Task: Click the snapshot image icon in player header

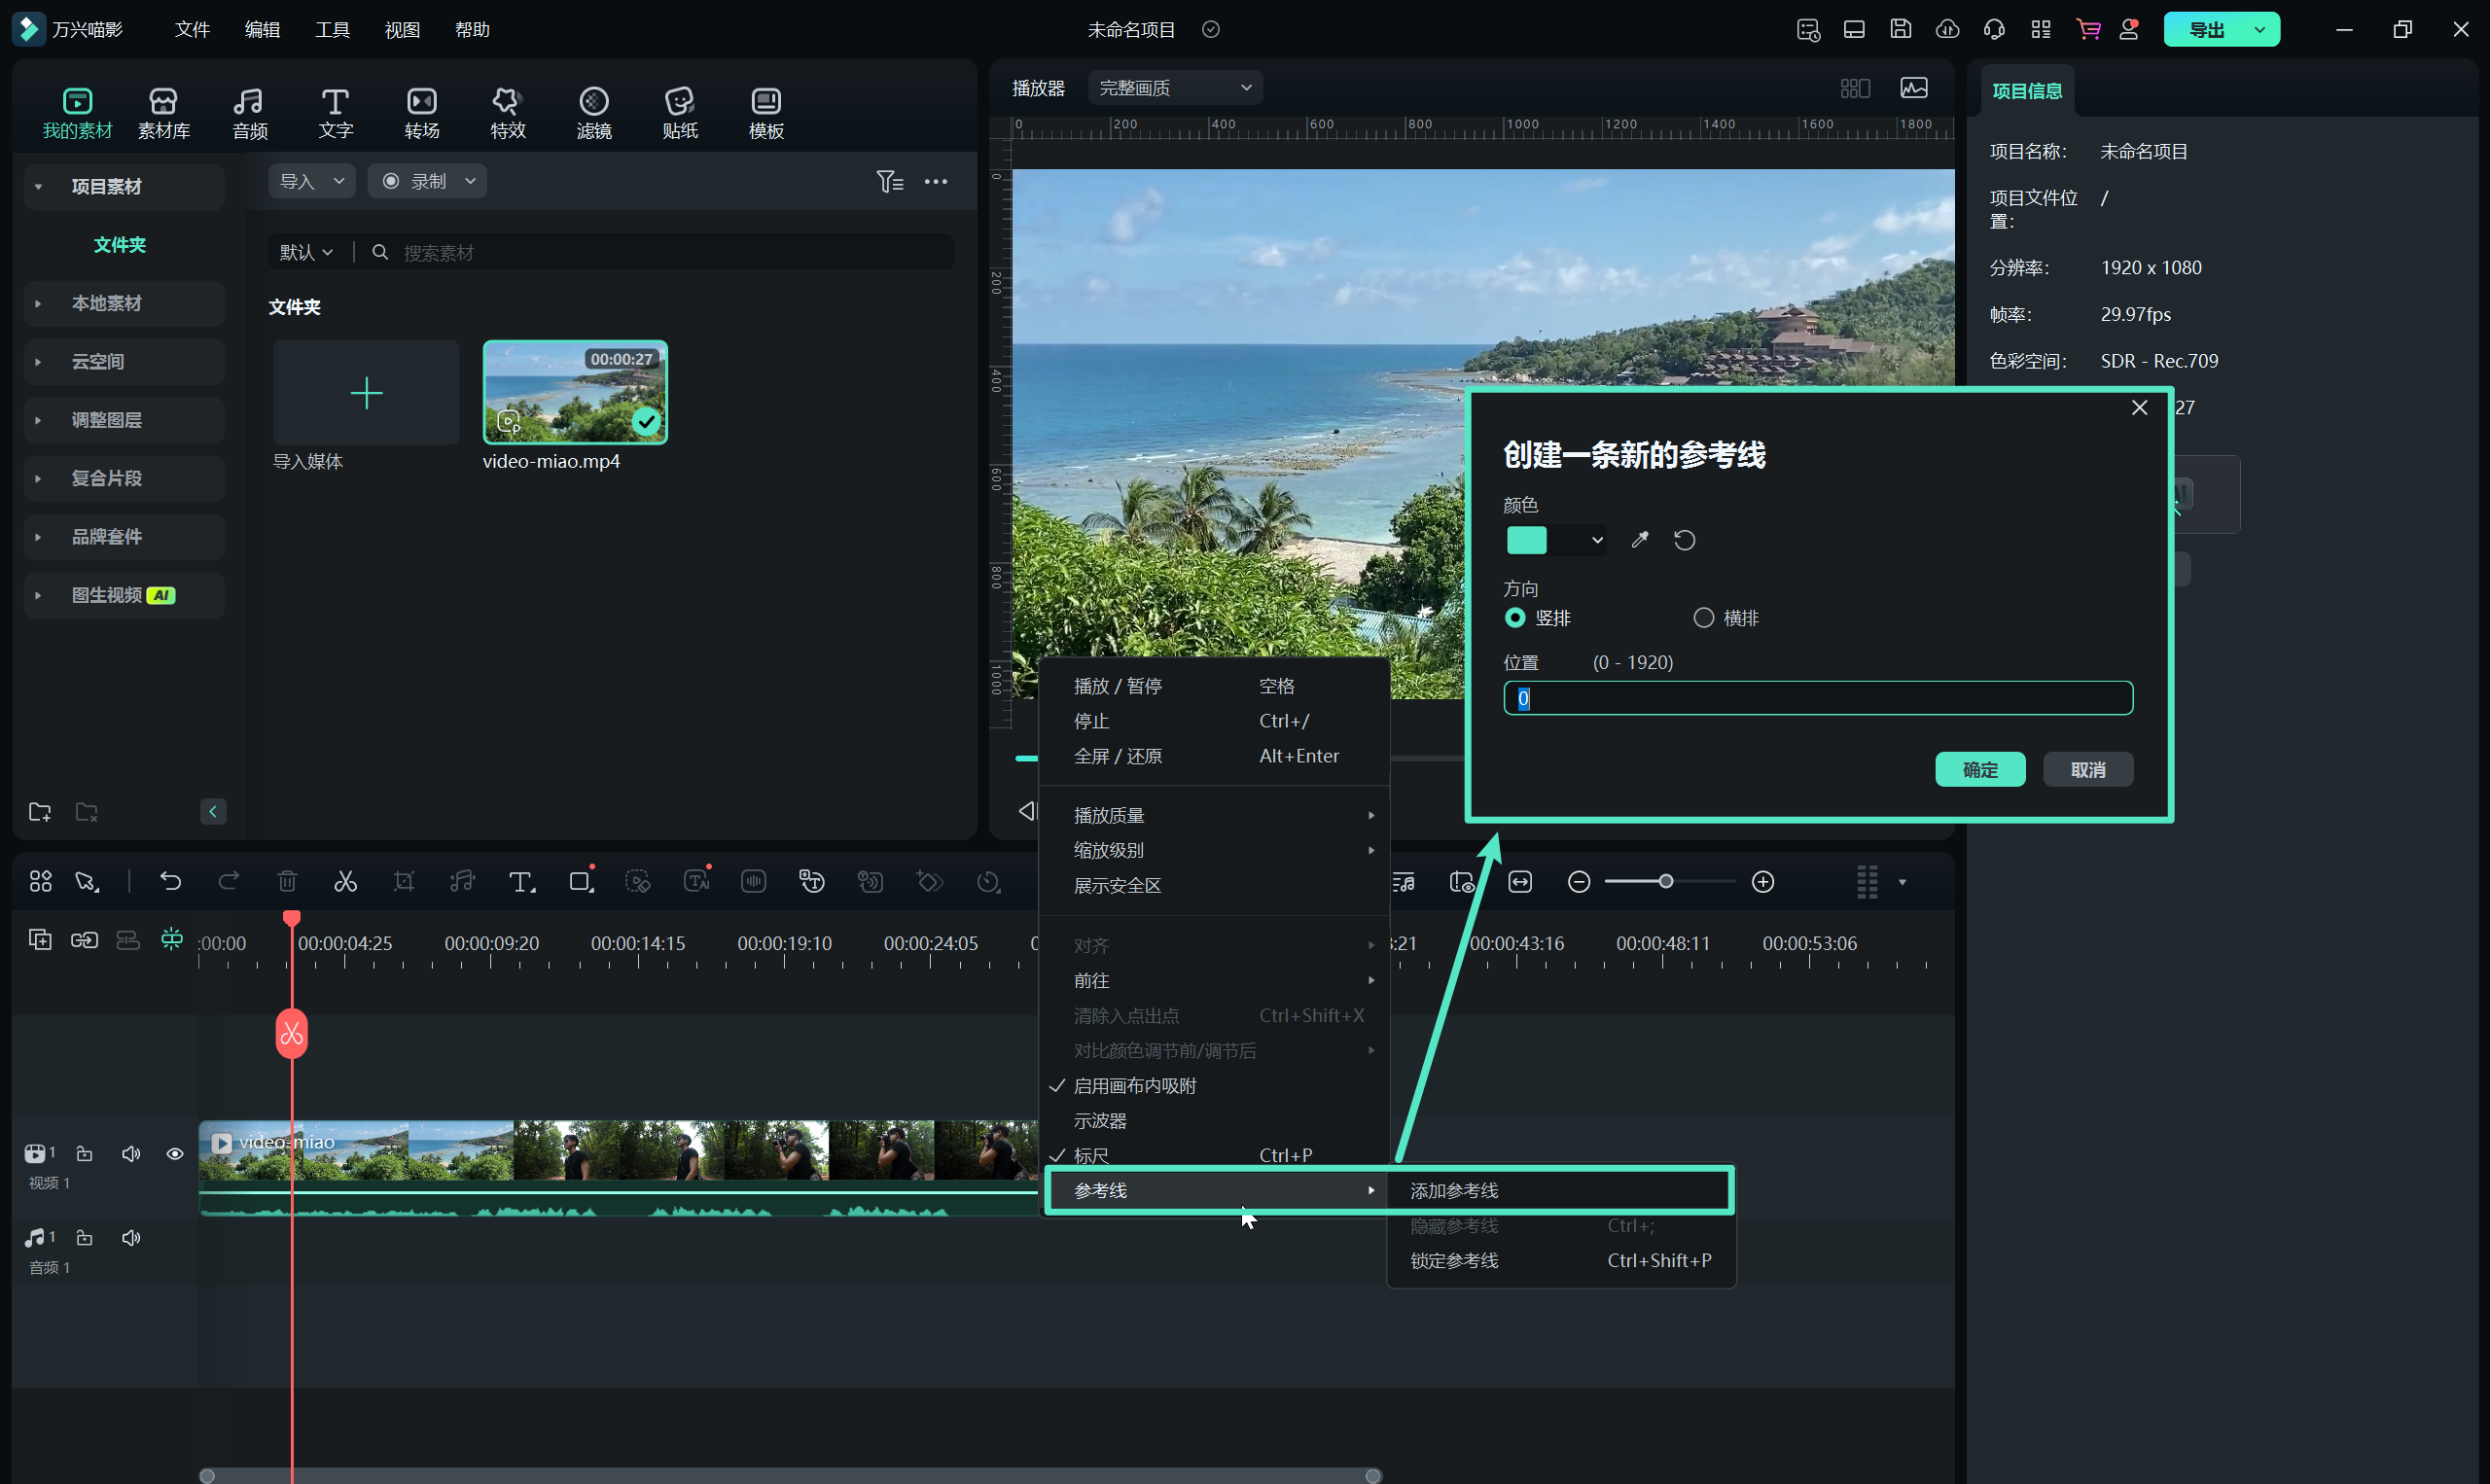Action: [1913, 88]
